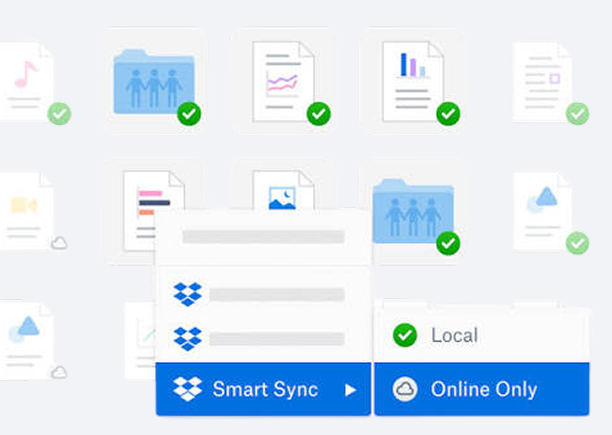Select the shapes file with triangle in middle row
This screenshot has height=435, width=612.
tap(542, 211)
